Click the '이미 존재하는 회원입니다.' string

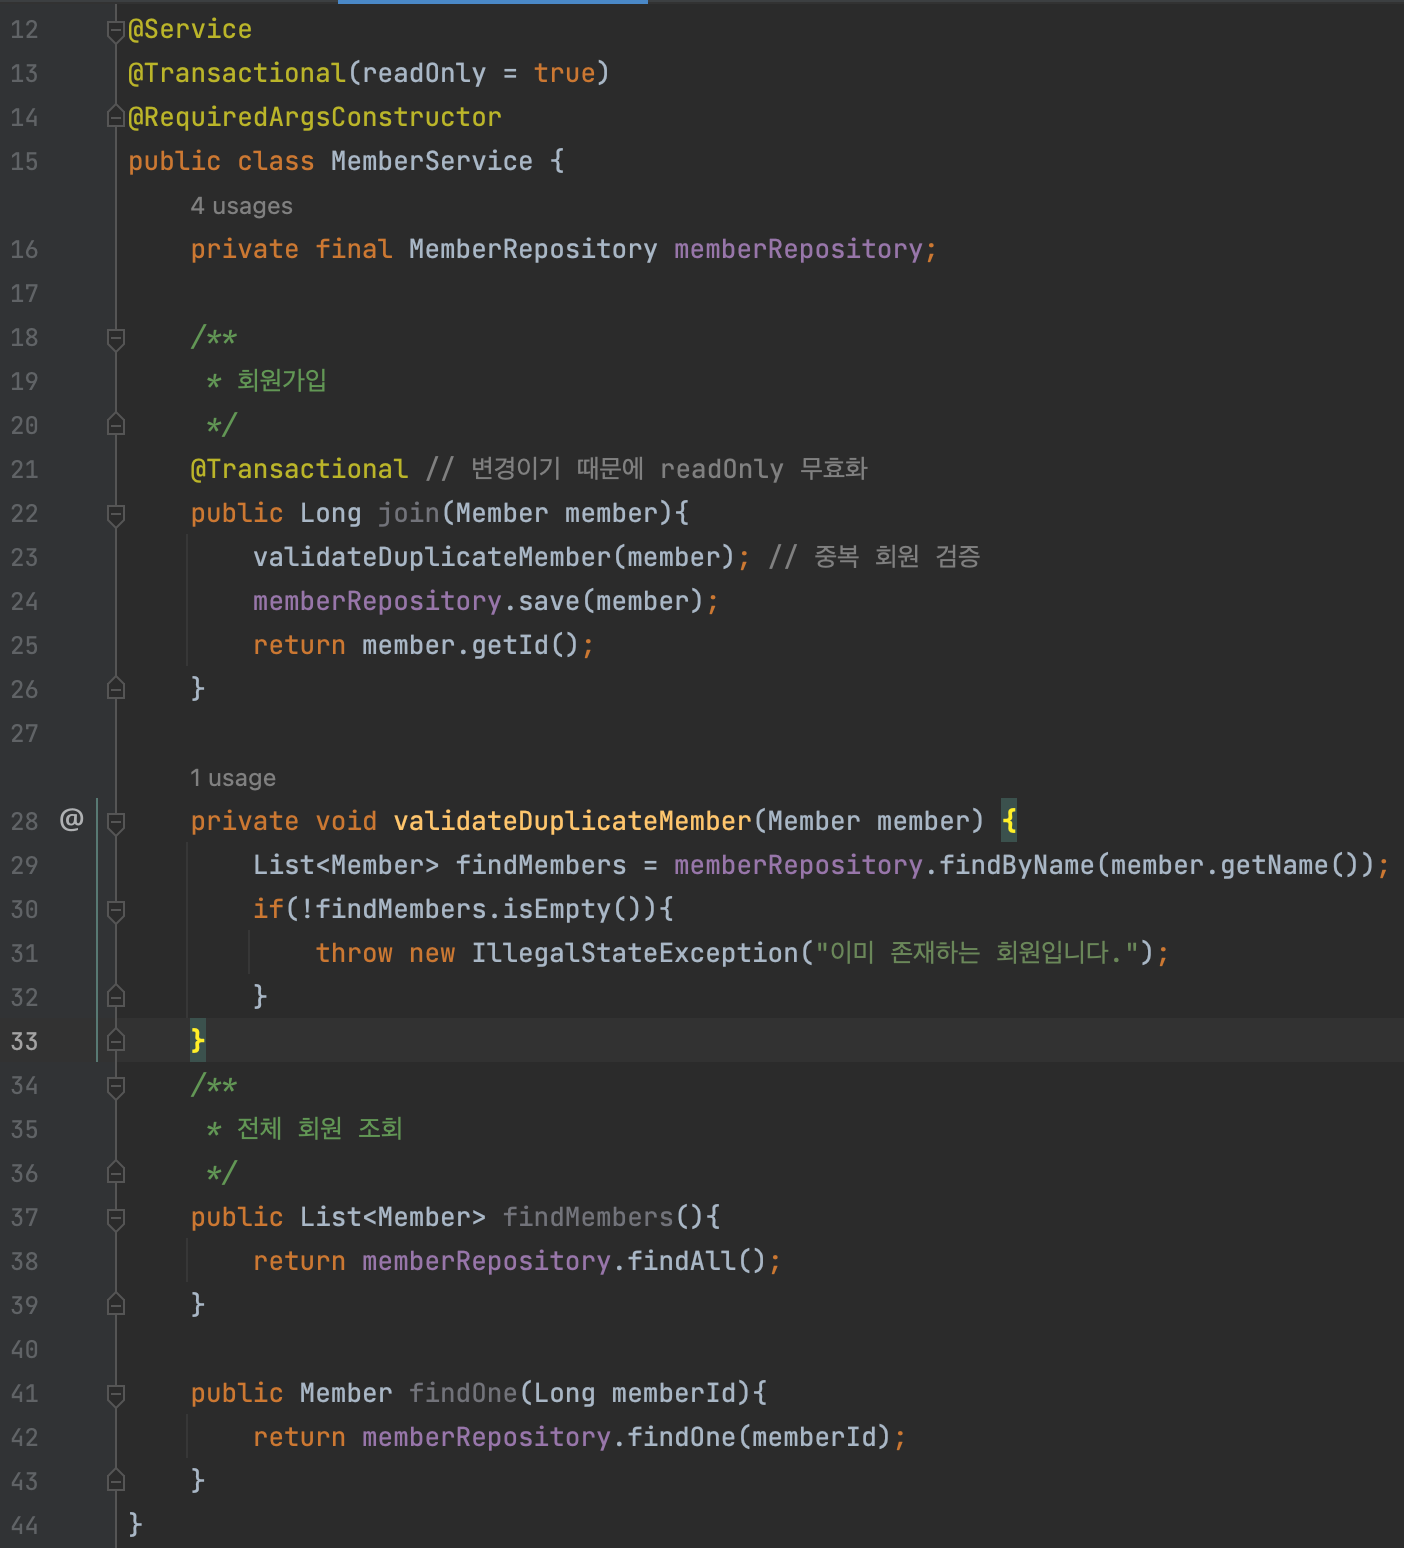tap(978, 953)
